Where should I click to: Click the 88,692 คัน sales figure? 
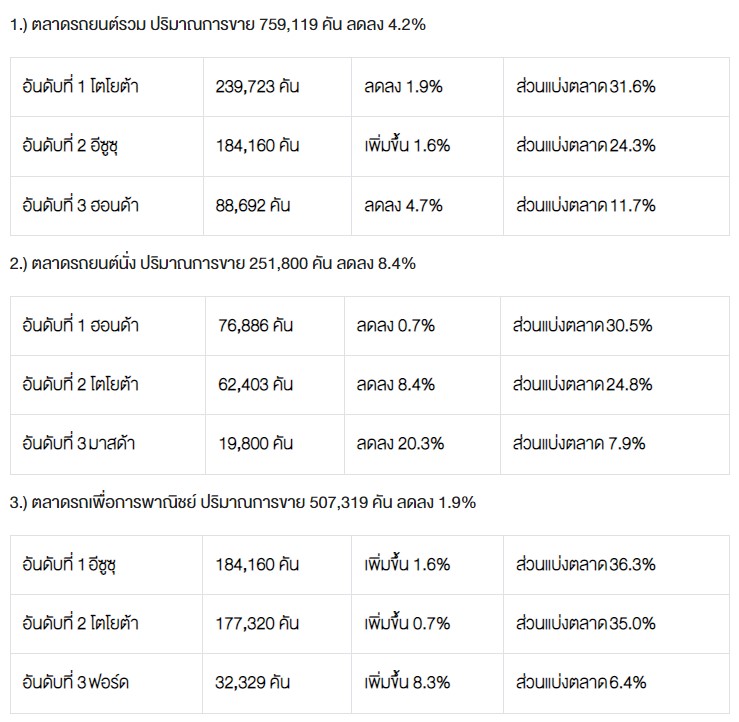(253, 206)
